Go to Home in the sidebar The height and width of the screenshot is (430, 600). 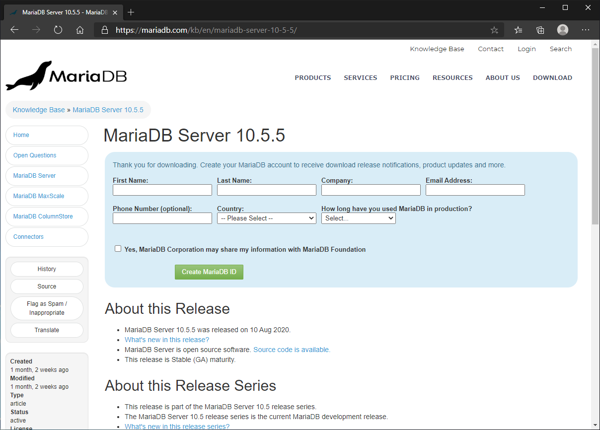[47, 135]
